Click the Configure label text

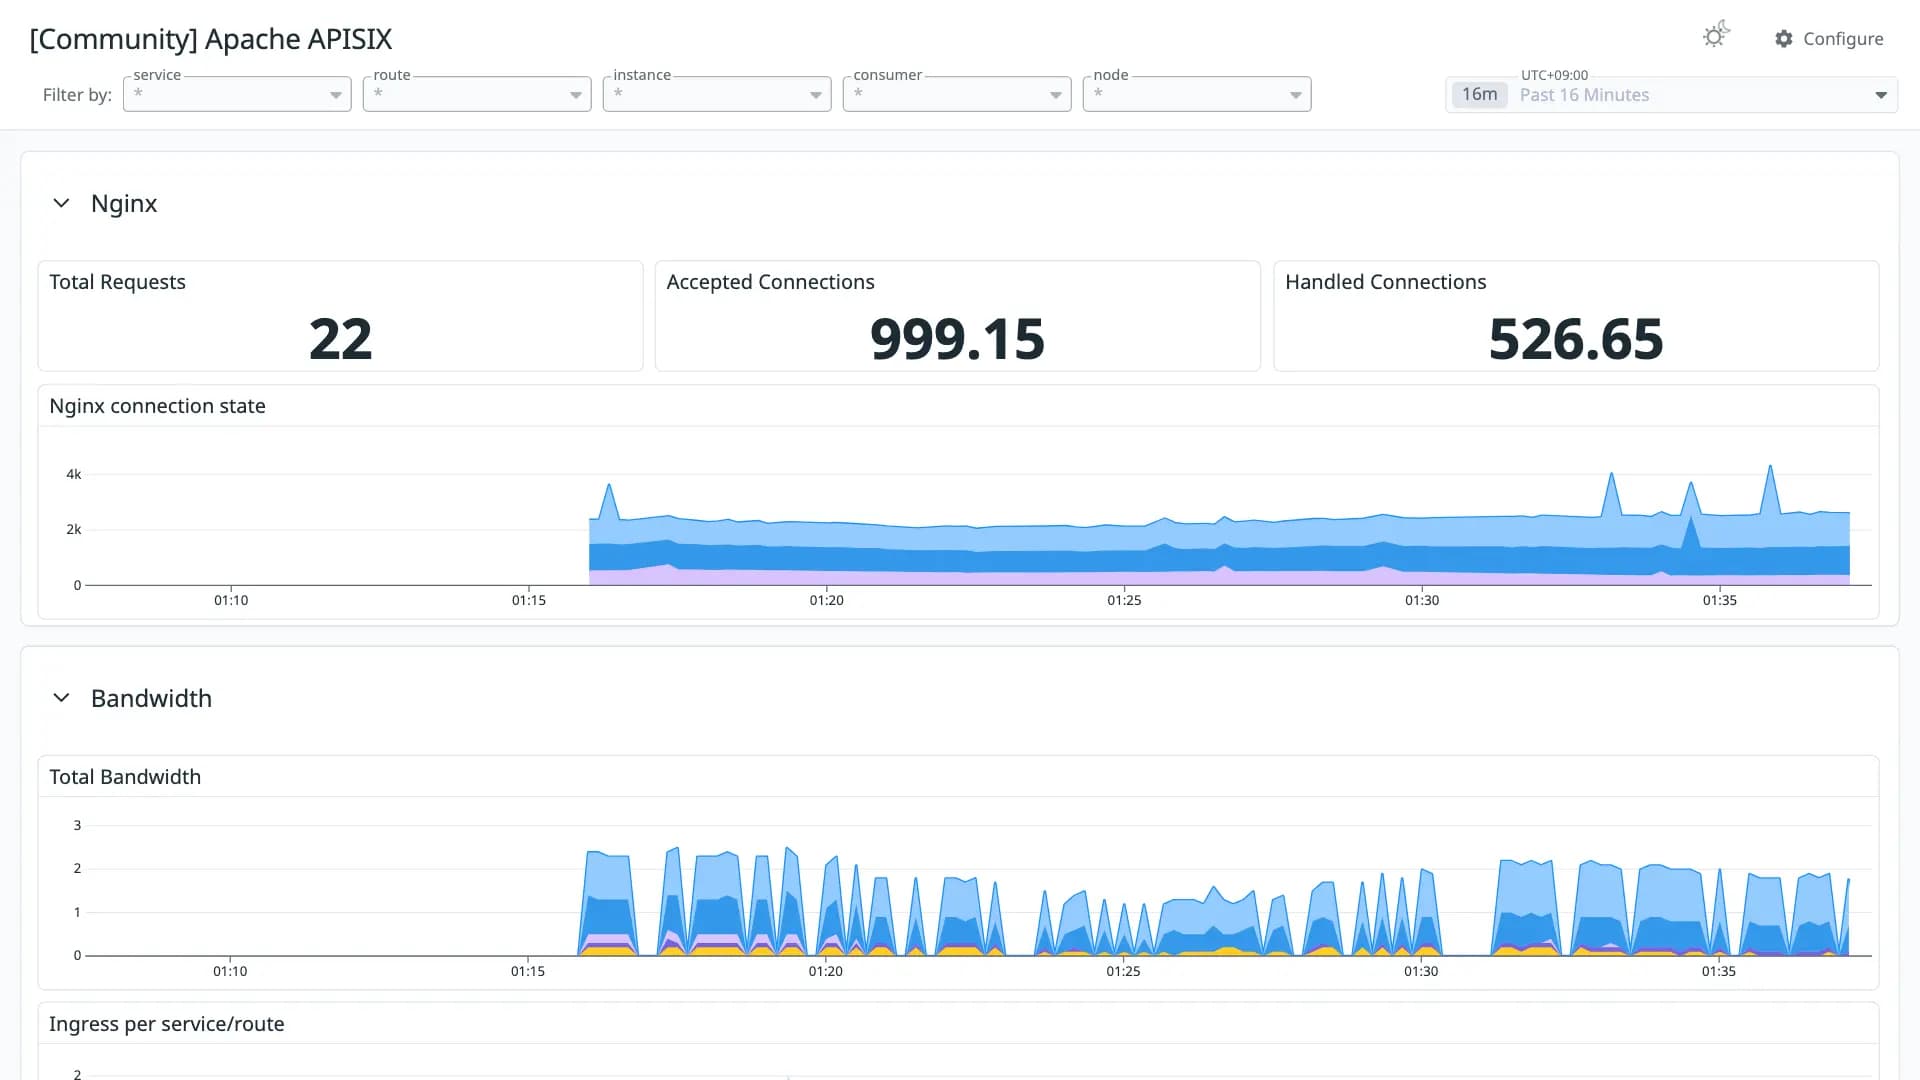coord(1843,39)
